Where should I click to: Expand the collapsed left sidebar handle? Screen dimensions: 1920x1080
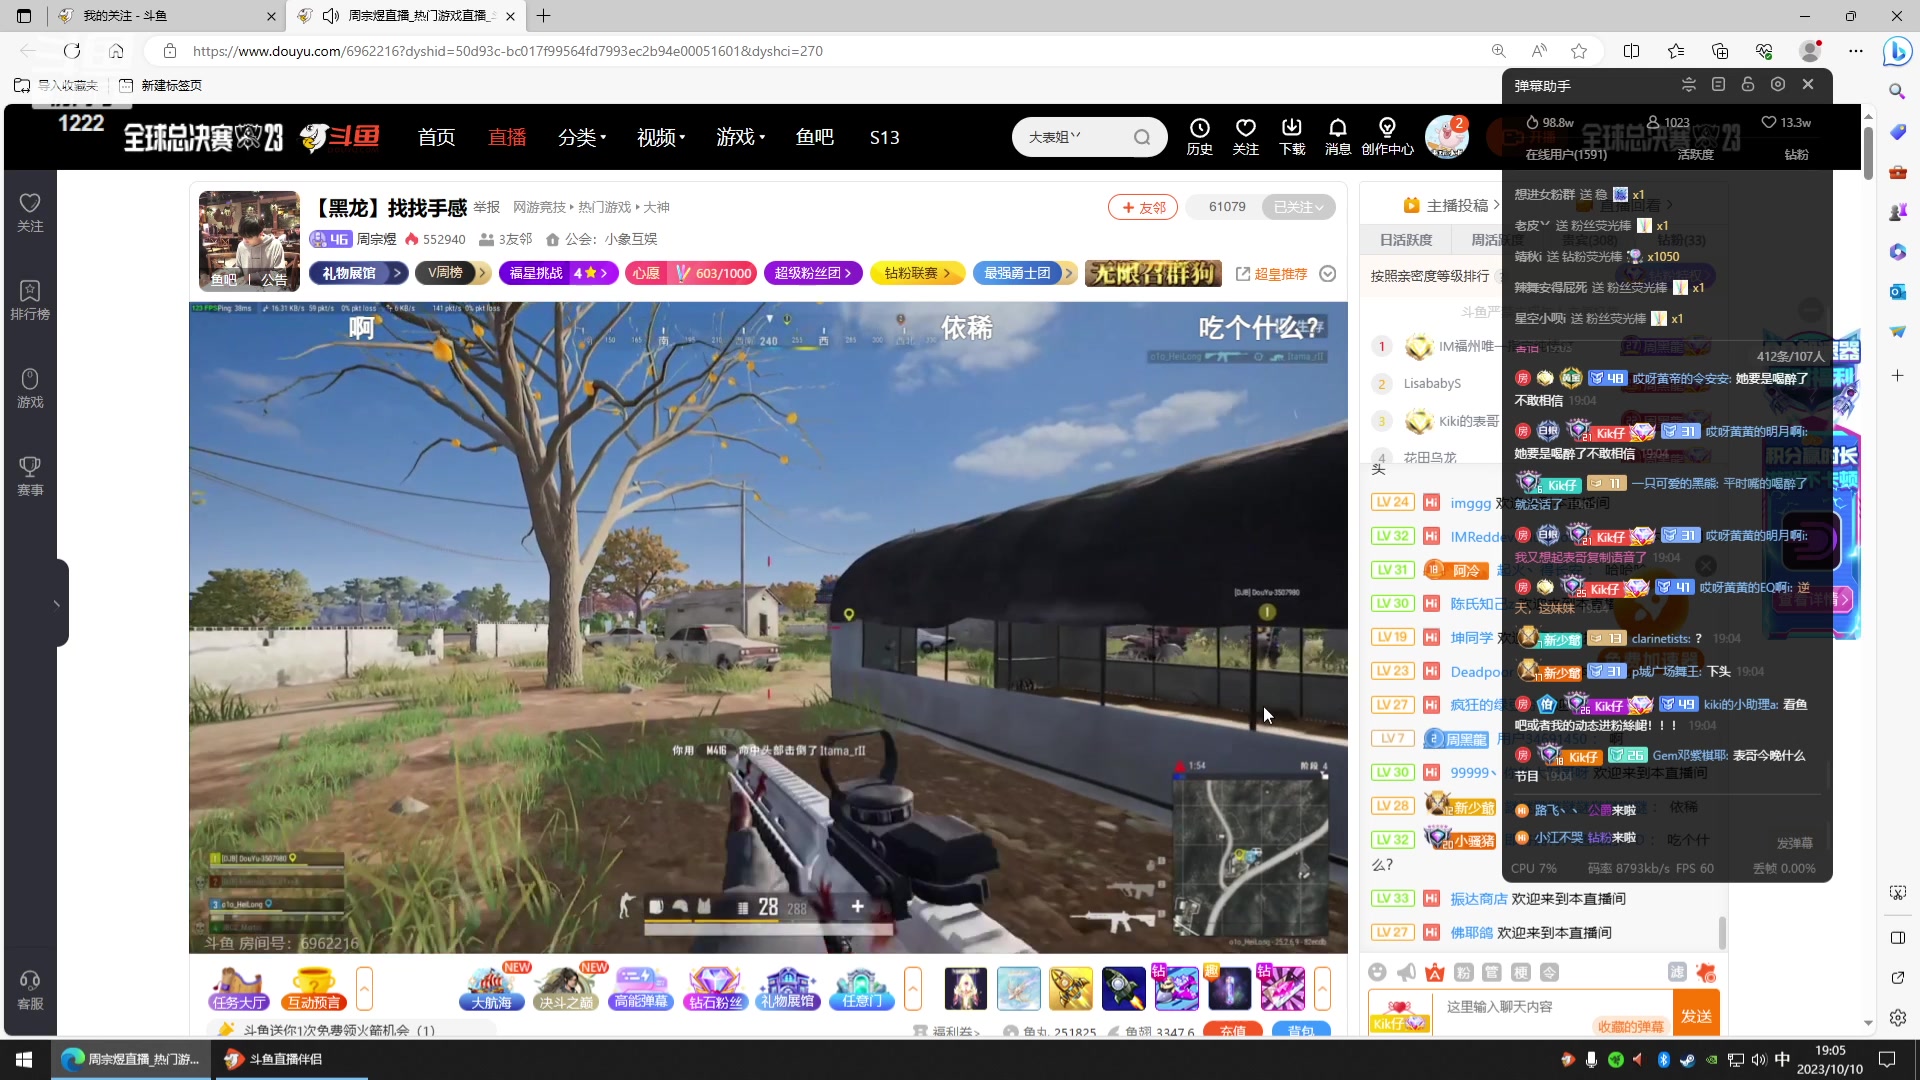56,603
